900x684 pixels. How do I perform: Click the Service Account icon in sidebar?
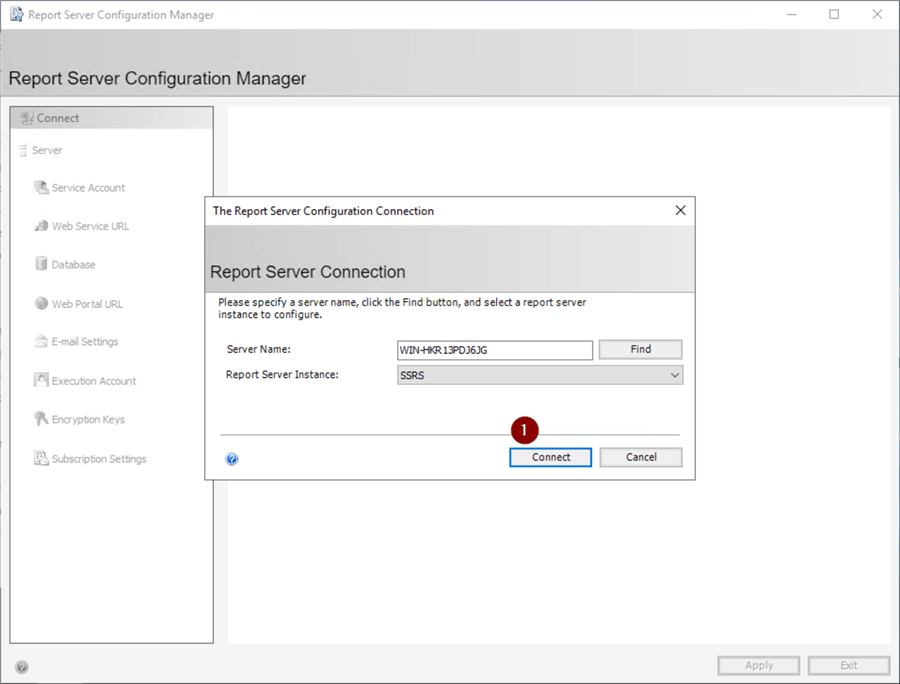click(41, 188)
